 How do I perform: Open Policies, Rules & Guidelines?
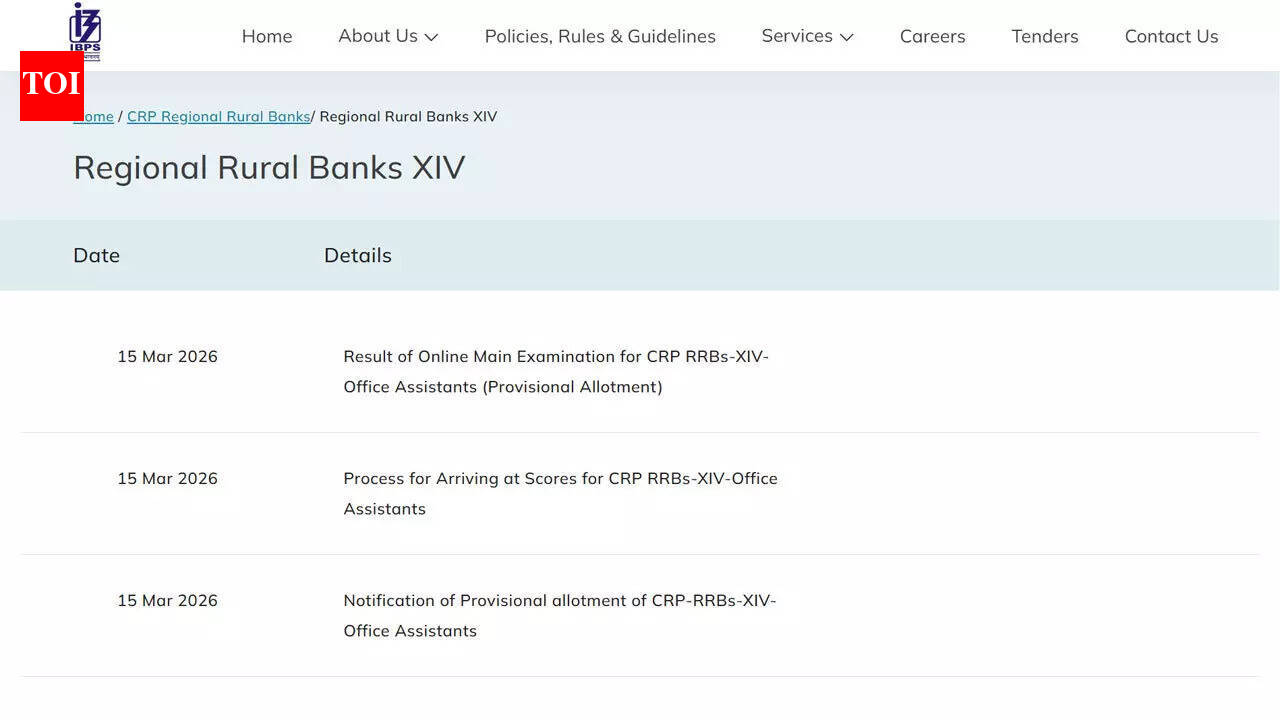pyautogui.click(x=600, y=36)
